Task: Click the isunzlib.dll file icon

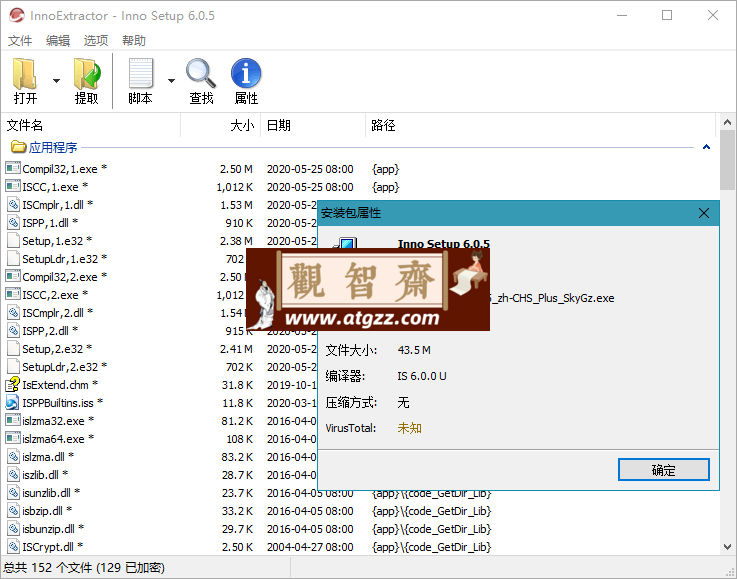Action: pyautogui.click(x=14, y=493)
